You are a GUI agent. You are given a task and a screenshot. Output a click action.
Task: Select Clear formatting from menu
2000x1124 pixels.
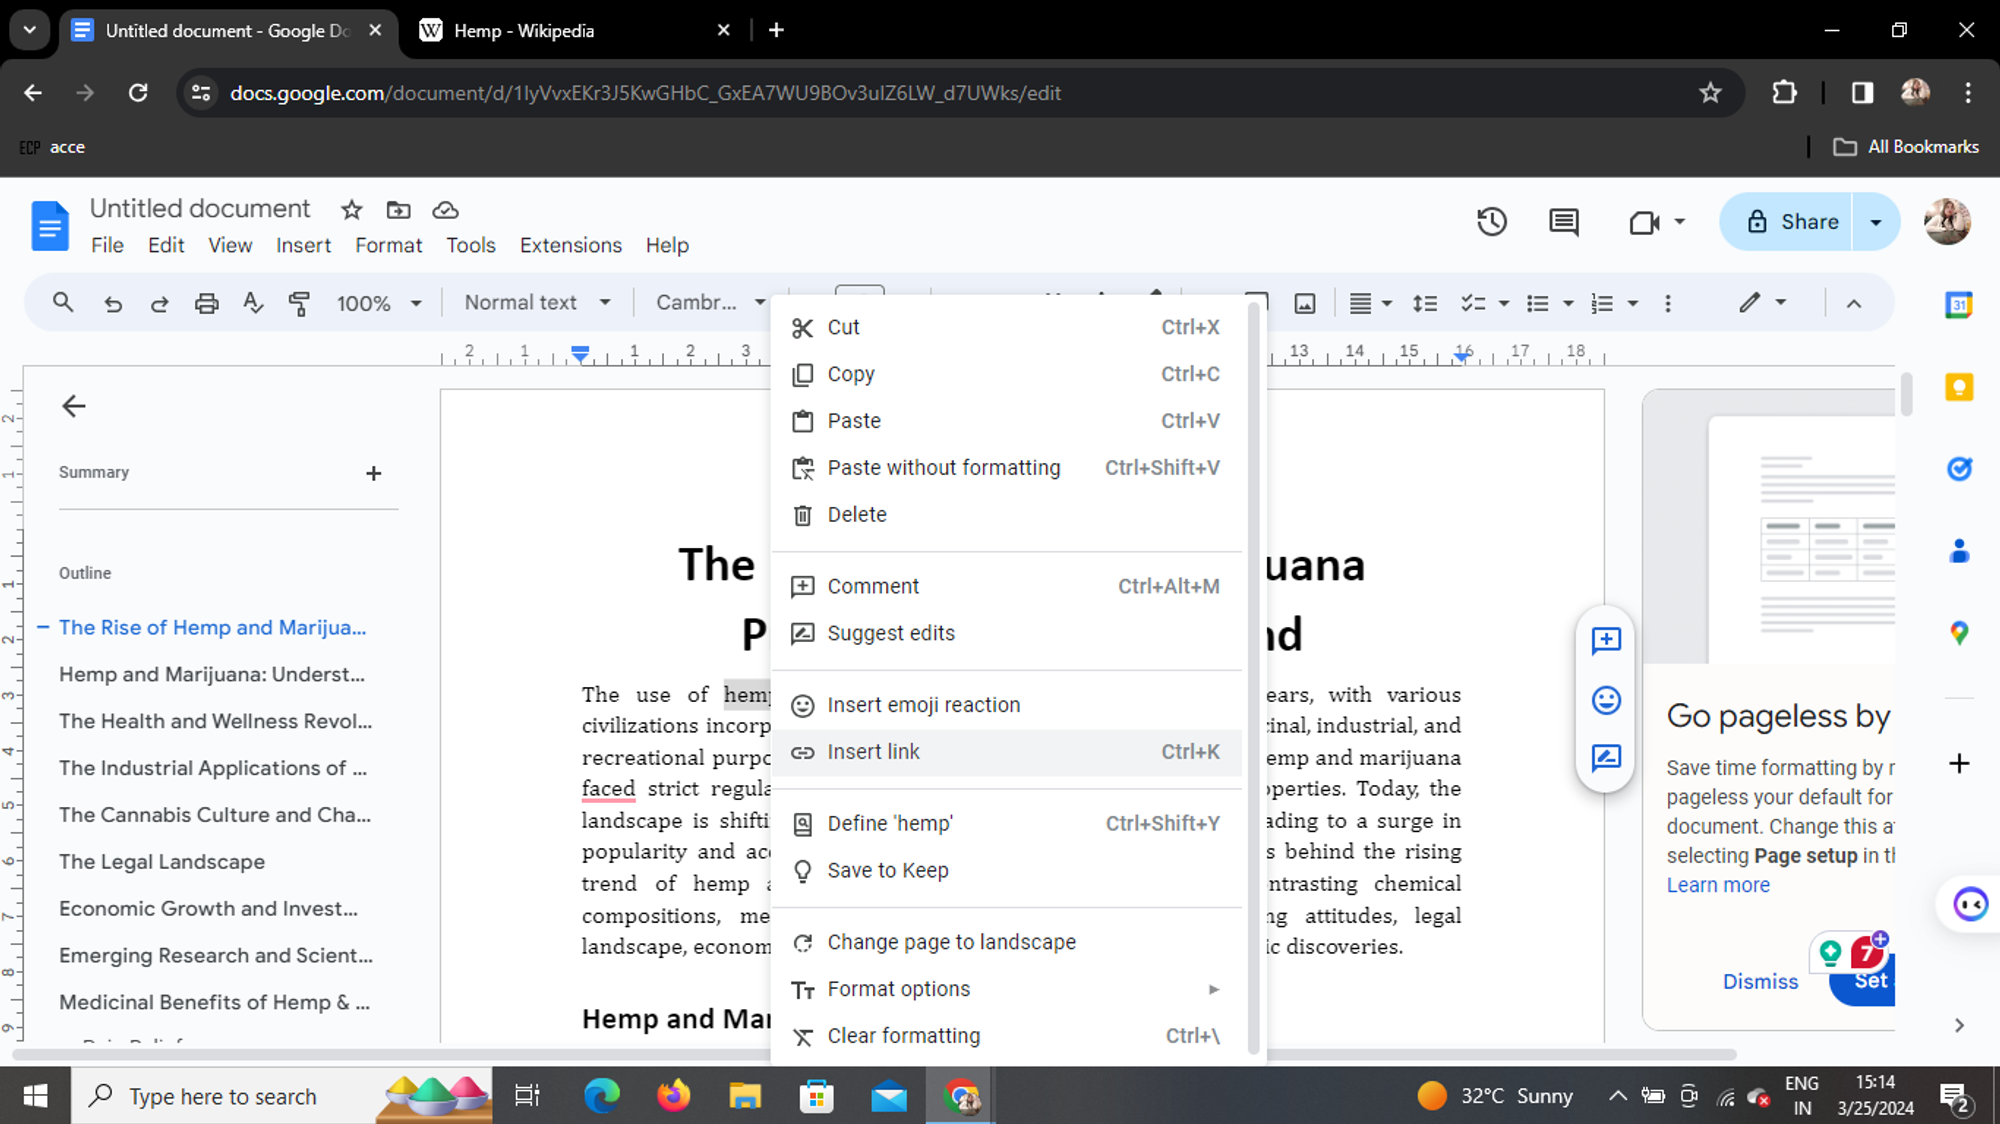[1007, 1036]
